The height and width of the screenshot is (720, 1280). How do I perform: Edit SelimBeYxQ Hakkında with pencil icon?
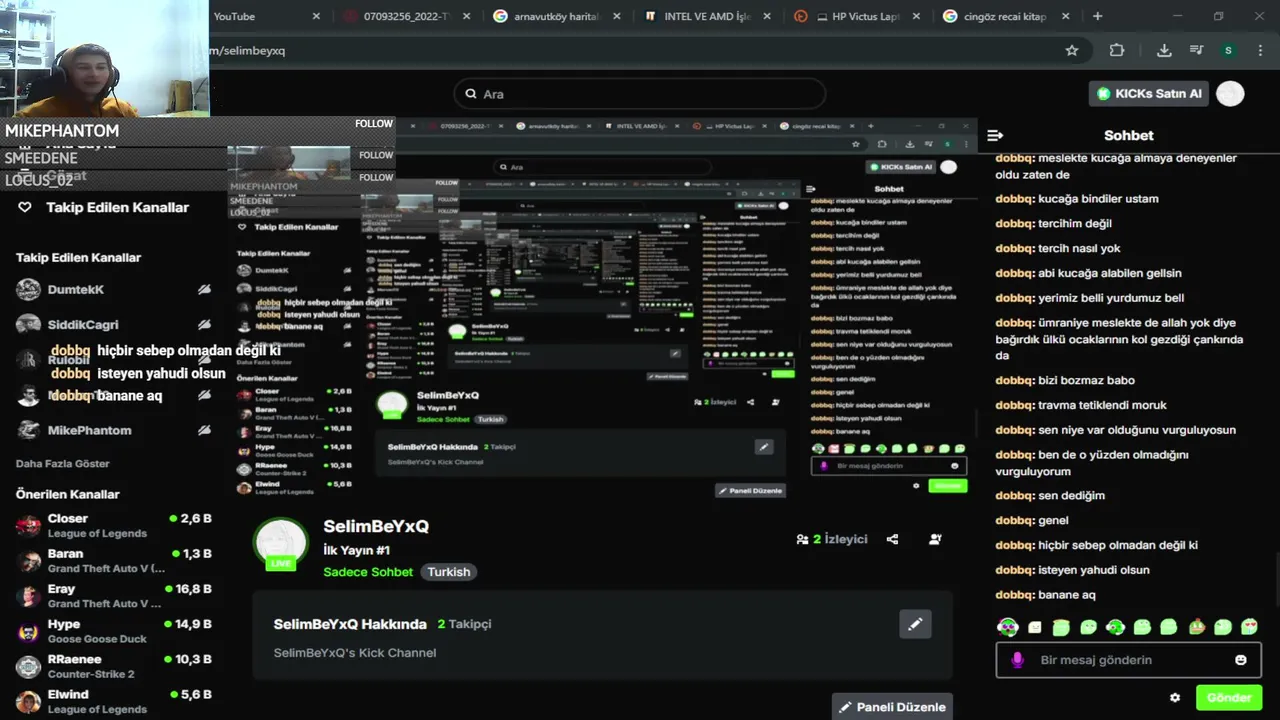[x=915, y=624]
